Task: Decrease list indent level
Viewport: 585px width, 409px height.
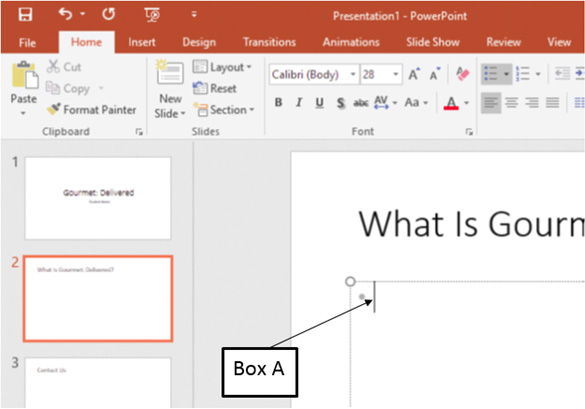Action: [562, 74]
